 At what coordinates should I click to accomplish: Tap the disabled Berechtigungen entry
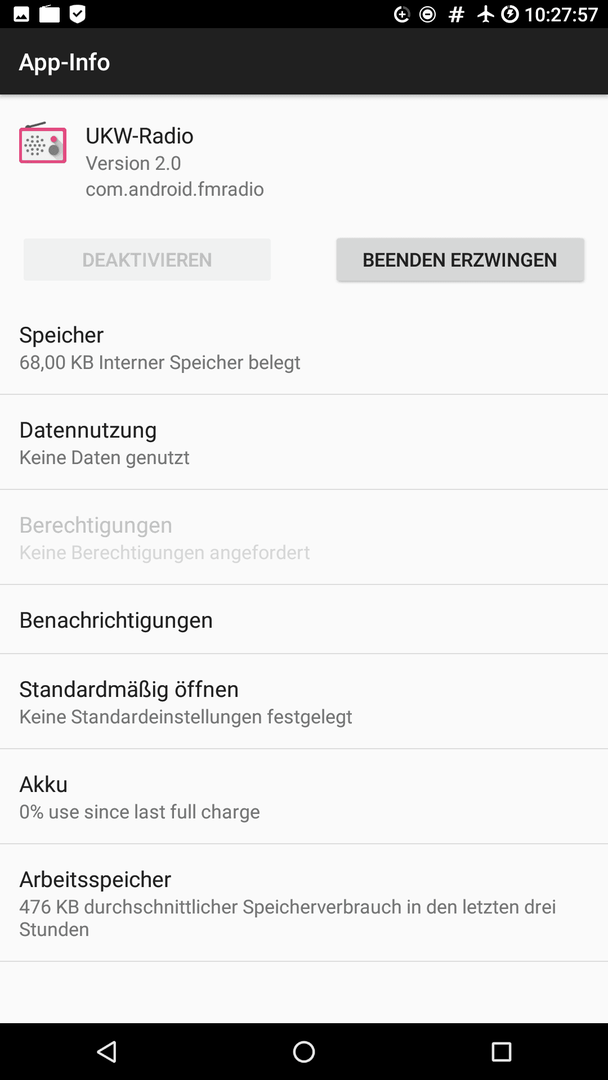pos(304,538)
